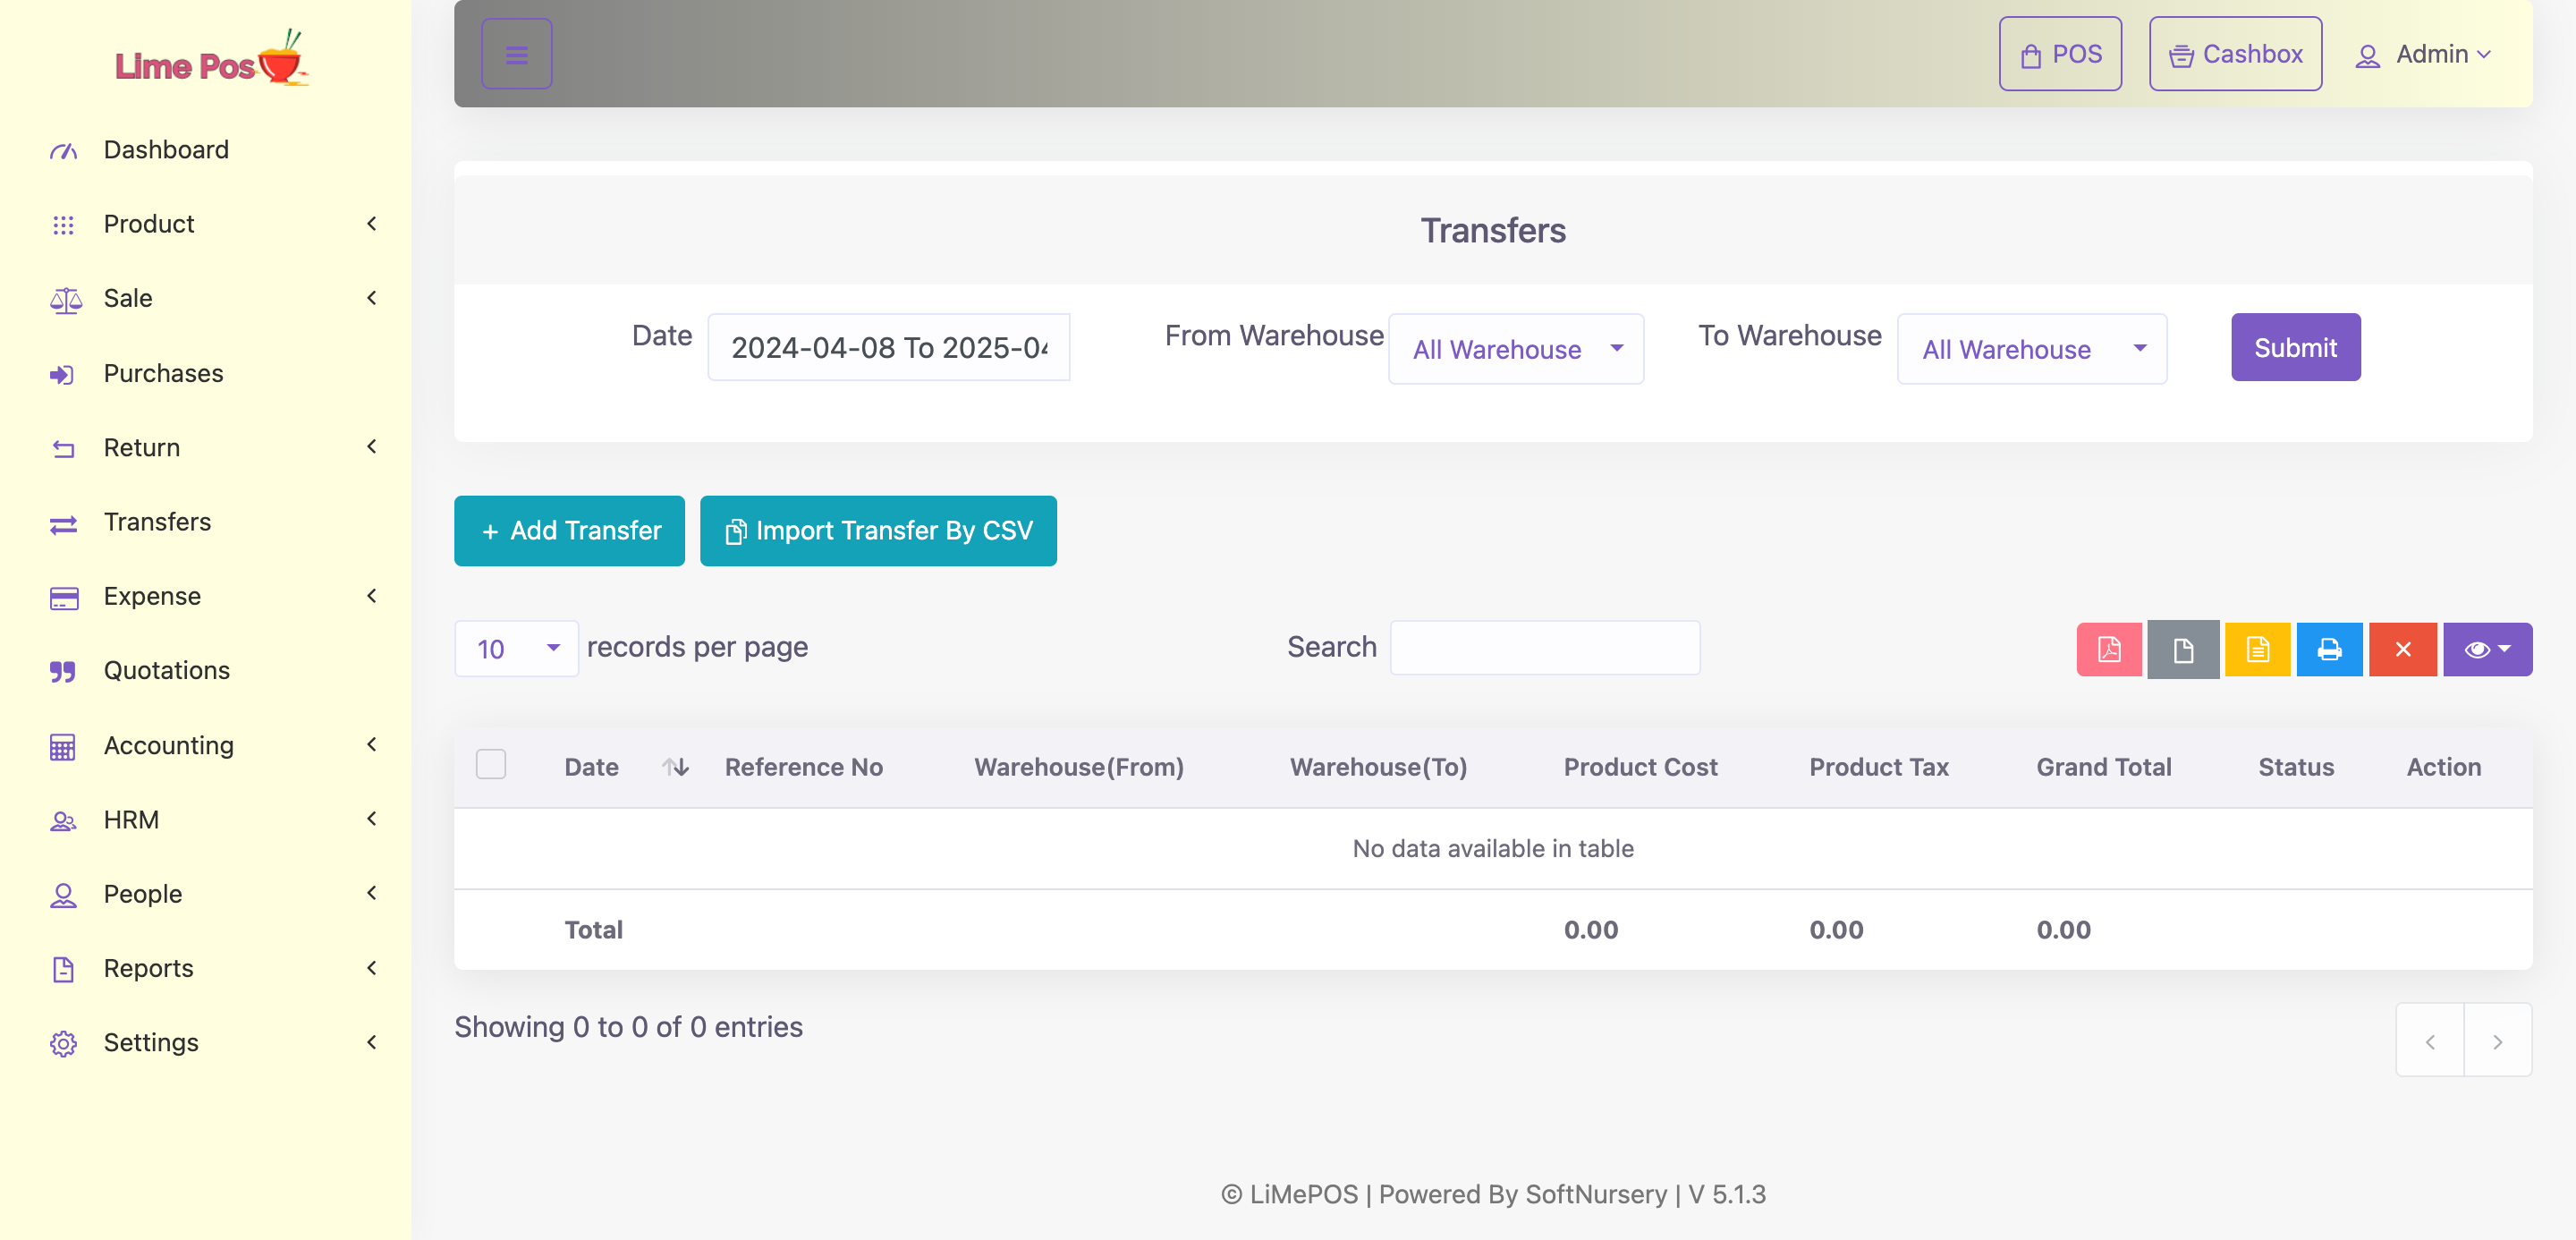The image size is (2576, 1240).
Task: Click the red delete X button
Action: point(2402,649)
